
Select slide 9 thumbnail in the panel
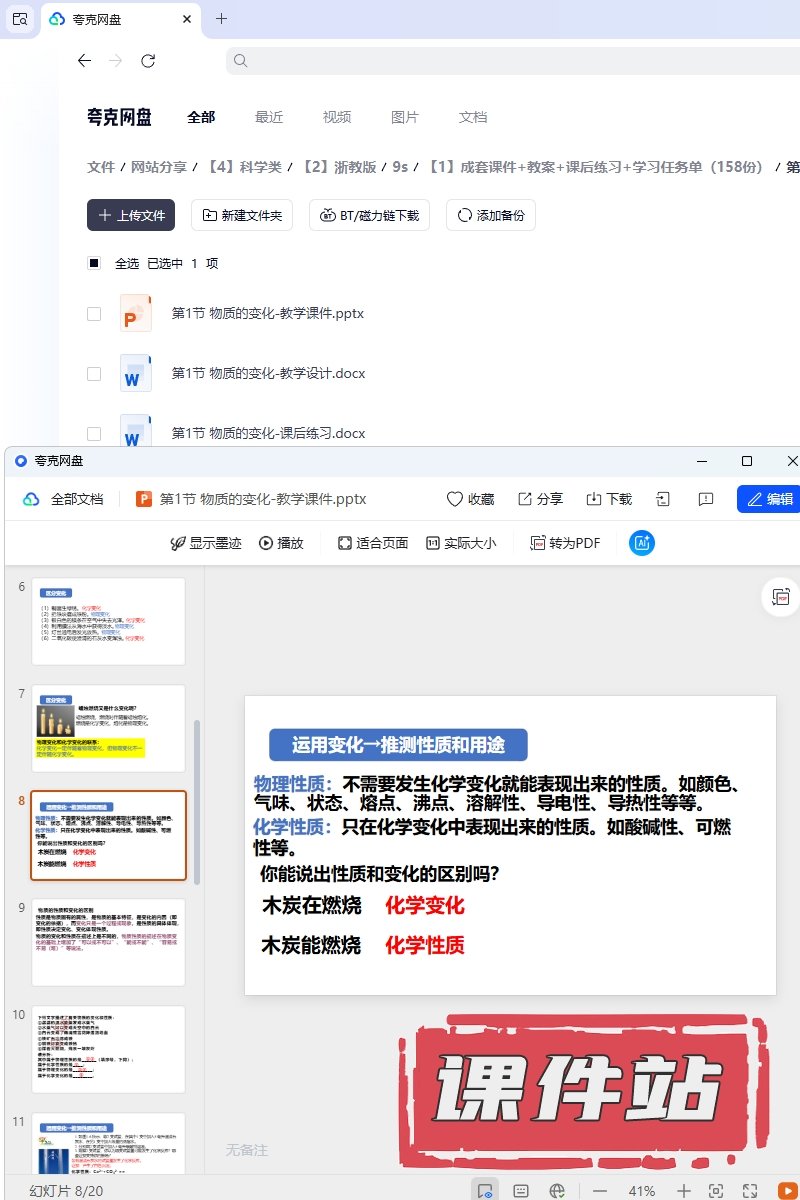click(108, 942)
